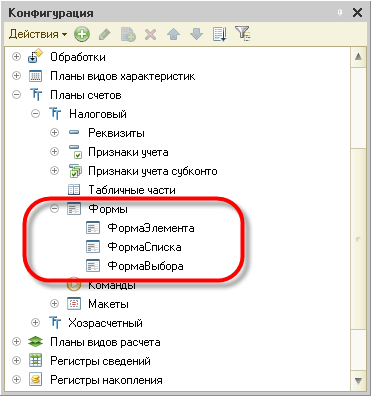Select ФормаВыбора in the tree

145,266
